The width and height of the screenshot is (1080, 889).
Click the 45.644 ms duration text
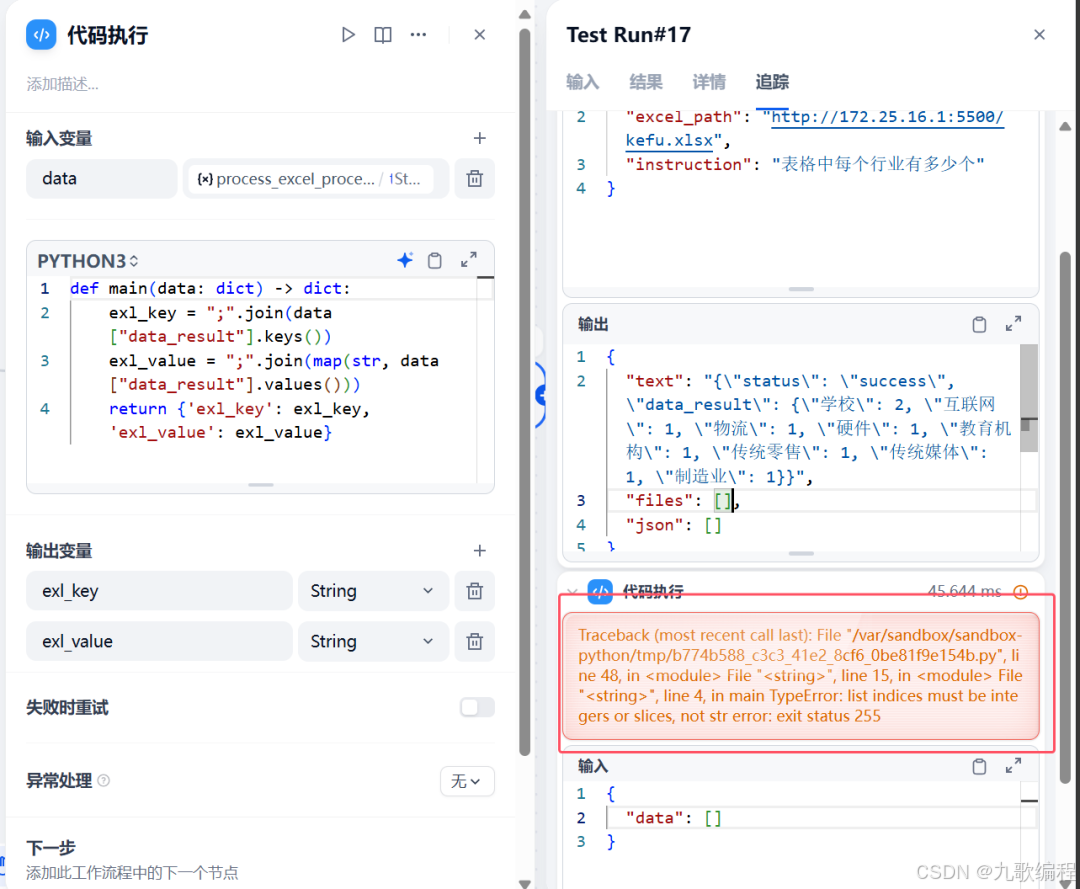pyautogui.click(x=964, y=591)
